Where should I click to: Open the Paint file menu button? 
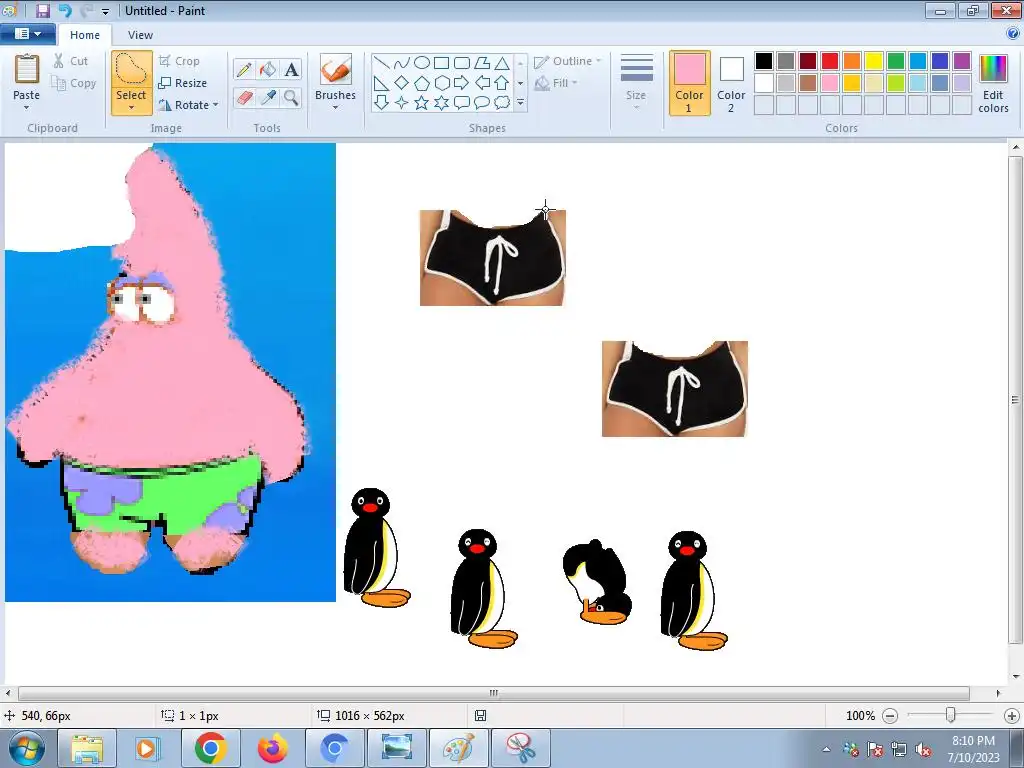pos(27,34)
